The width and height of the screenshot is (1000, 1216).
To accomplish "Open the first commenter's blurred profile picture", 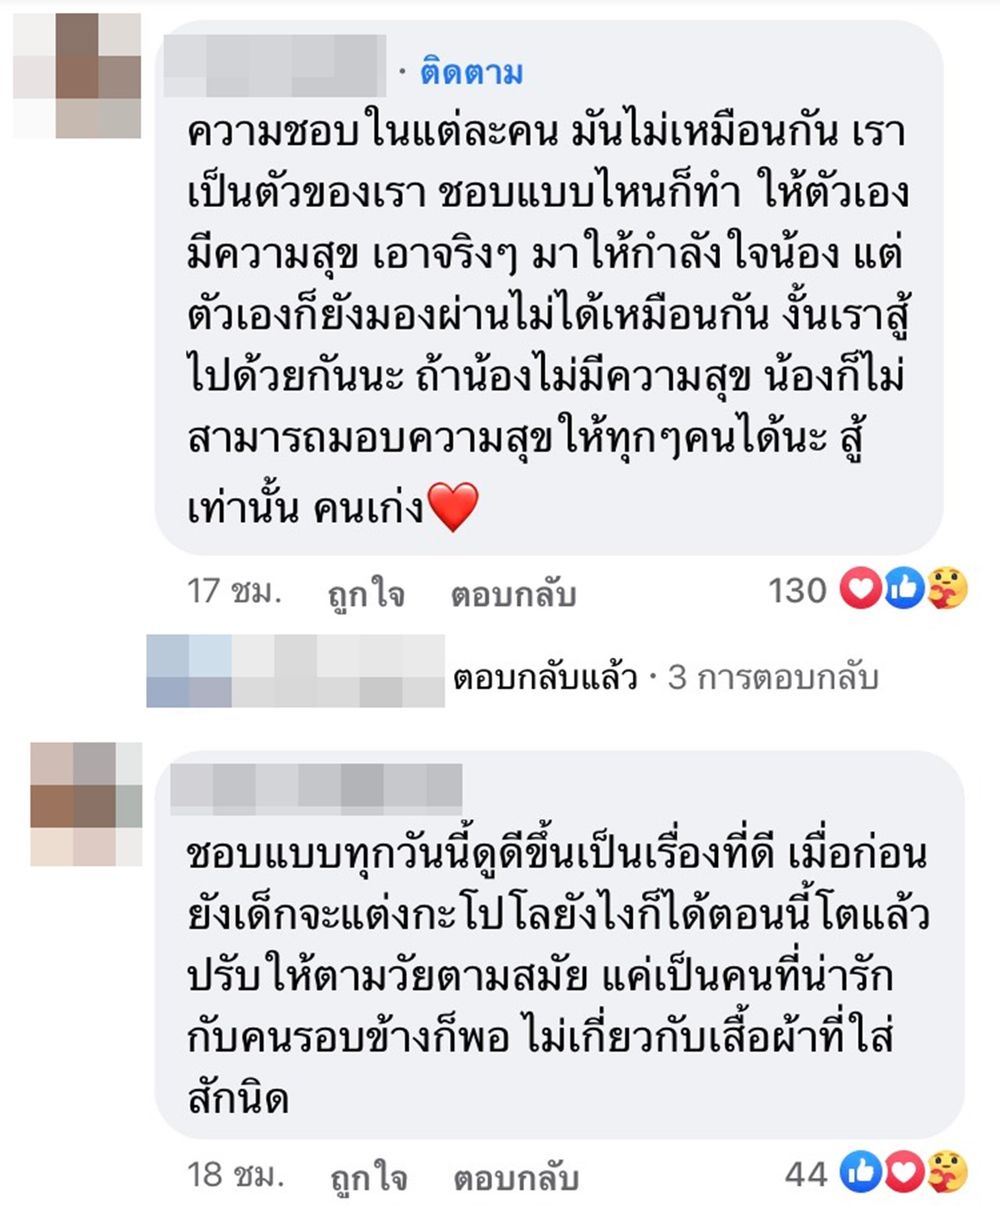I will point(77,76).
